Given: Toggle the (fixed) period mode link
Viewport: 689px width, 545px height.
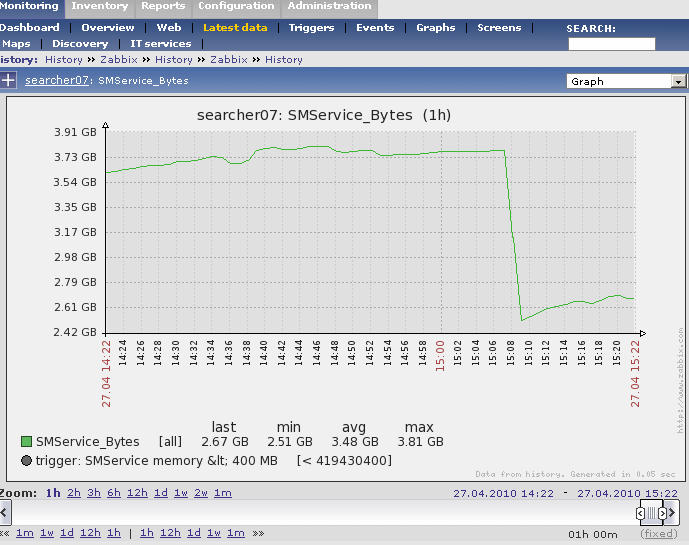Looking at the screenshot, I should pos(659,534).
